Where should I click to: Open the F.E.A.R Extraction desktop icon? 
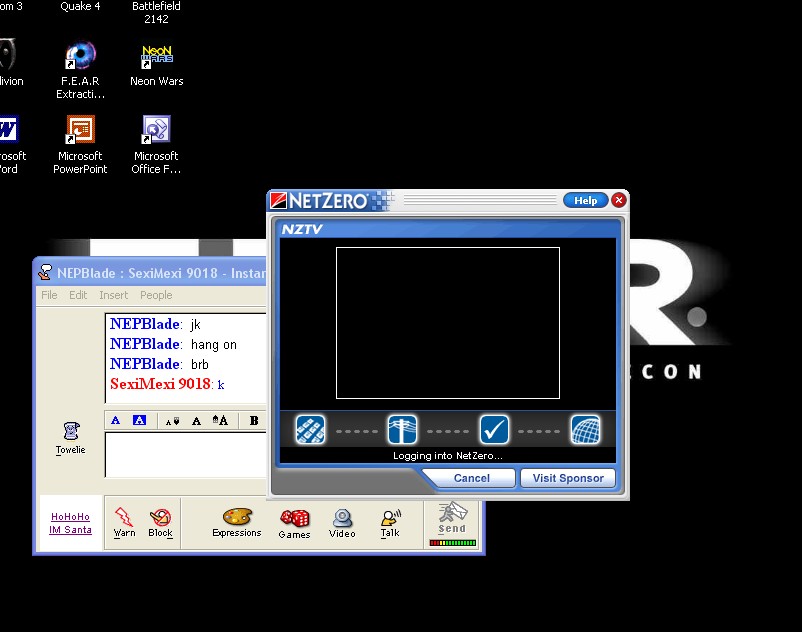point(80,71)
